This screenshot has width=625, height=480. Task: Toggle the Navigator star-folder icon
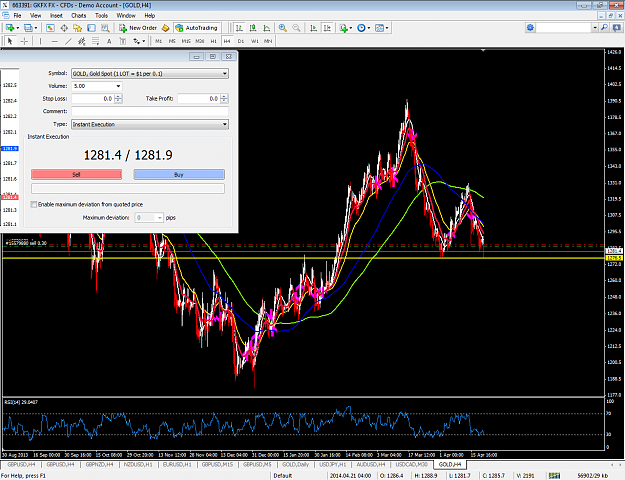[x=77, y=28]
